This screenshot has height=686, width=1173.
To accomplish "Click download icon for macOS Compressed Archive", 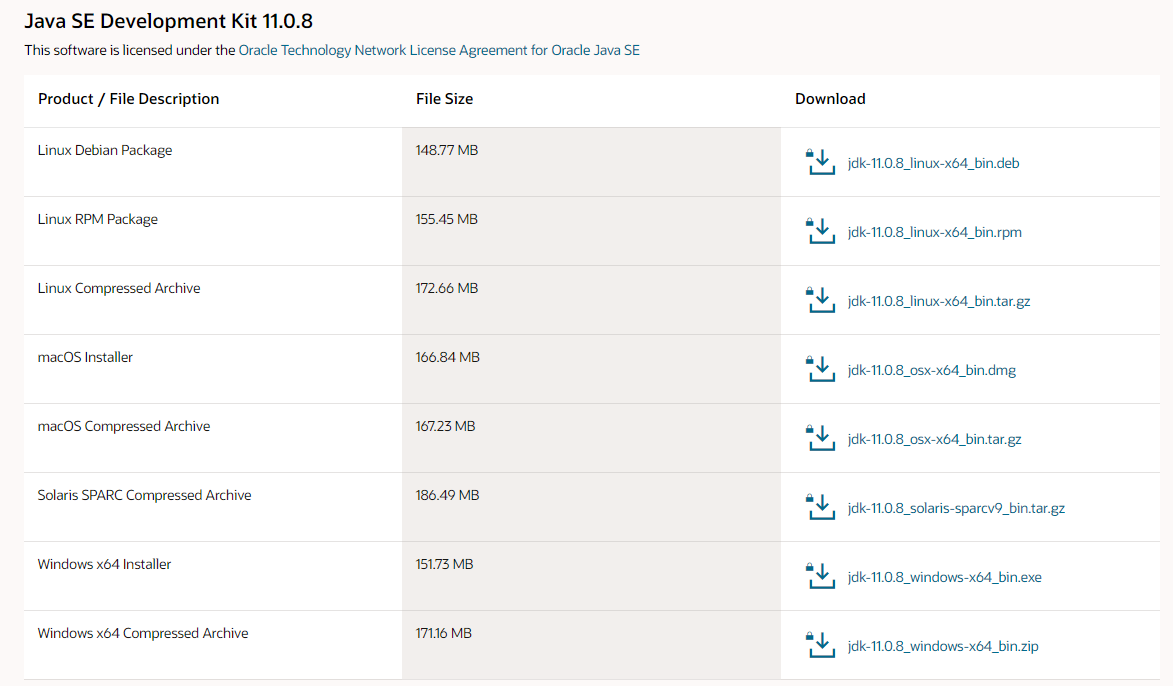I will coord(821,438).
